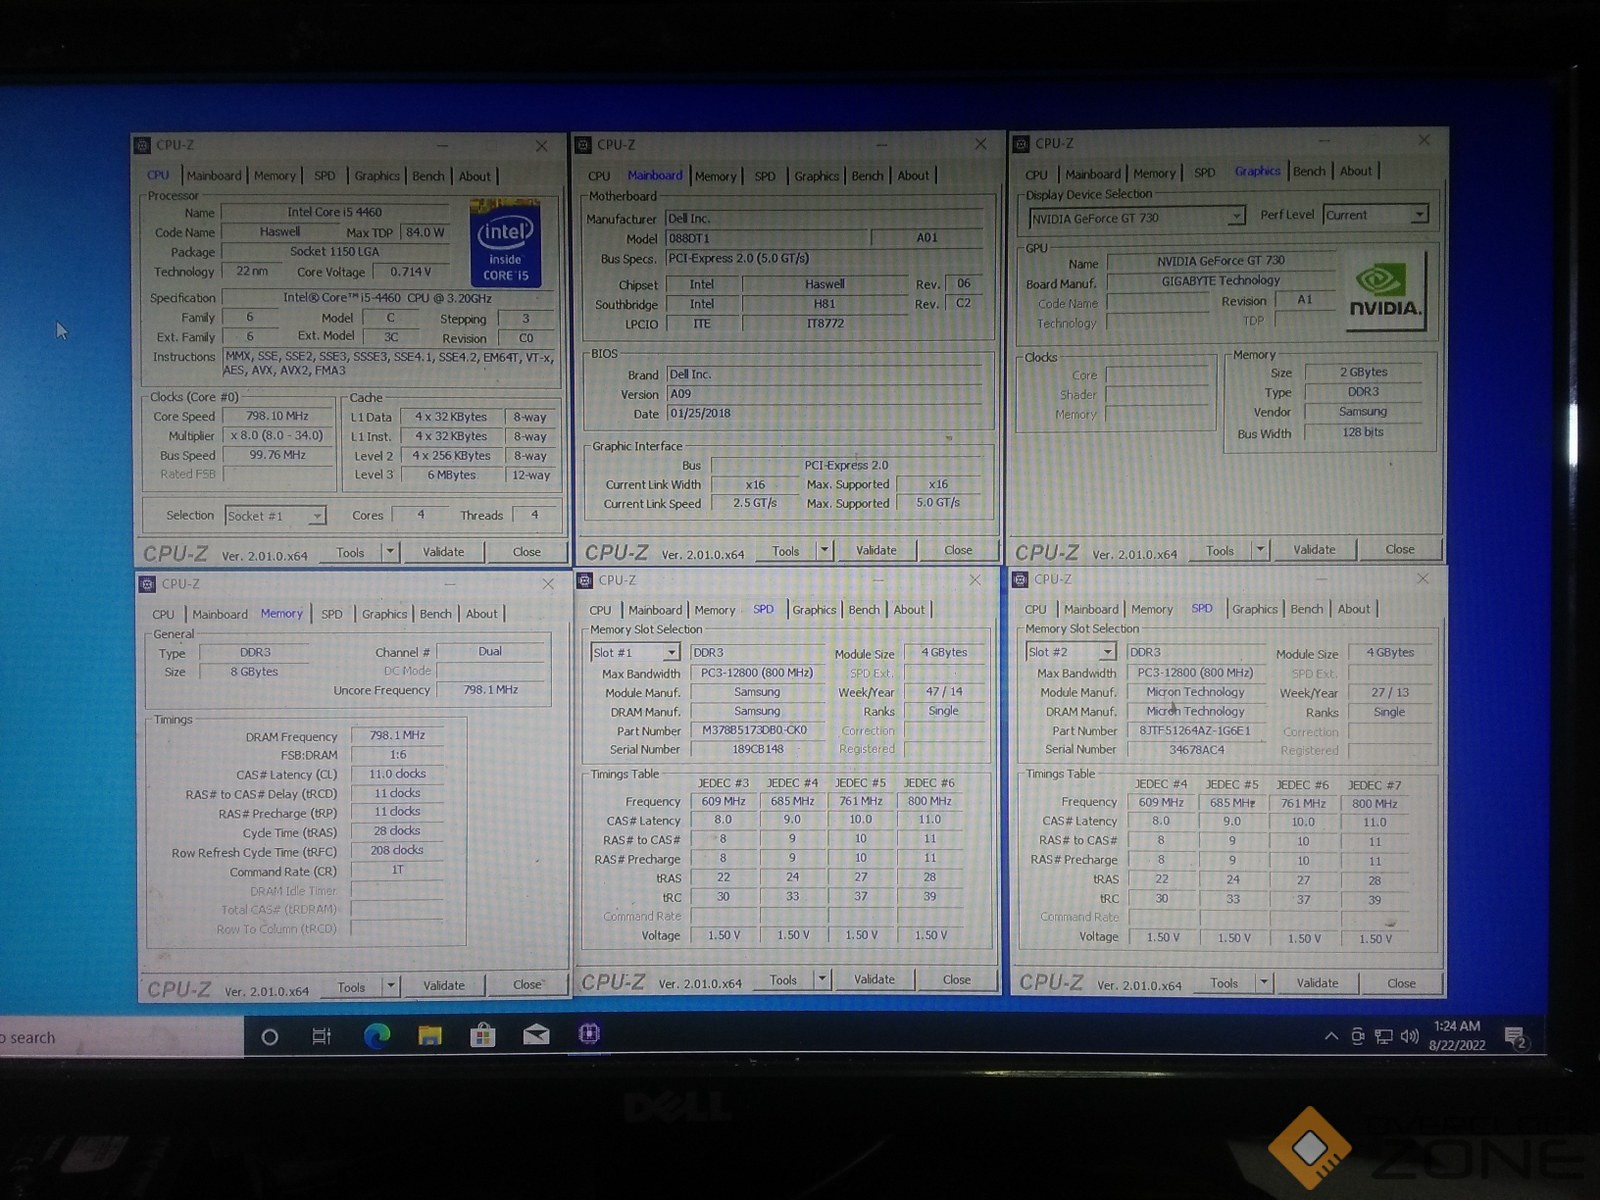
Task: Go to SPD tab in Memory timings window
Action: point(332,614)
